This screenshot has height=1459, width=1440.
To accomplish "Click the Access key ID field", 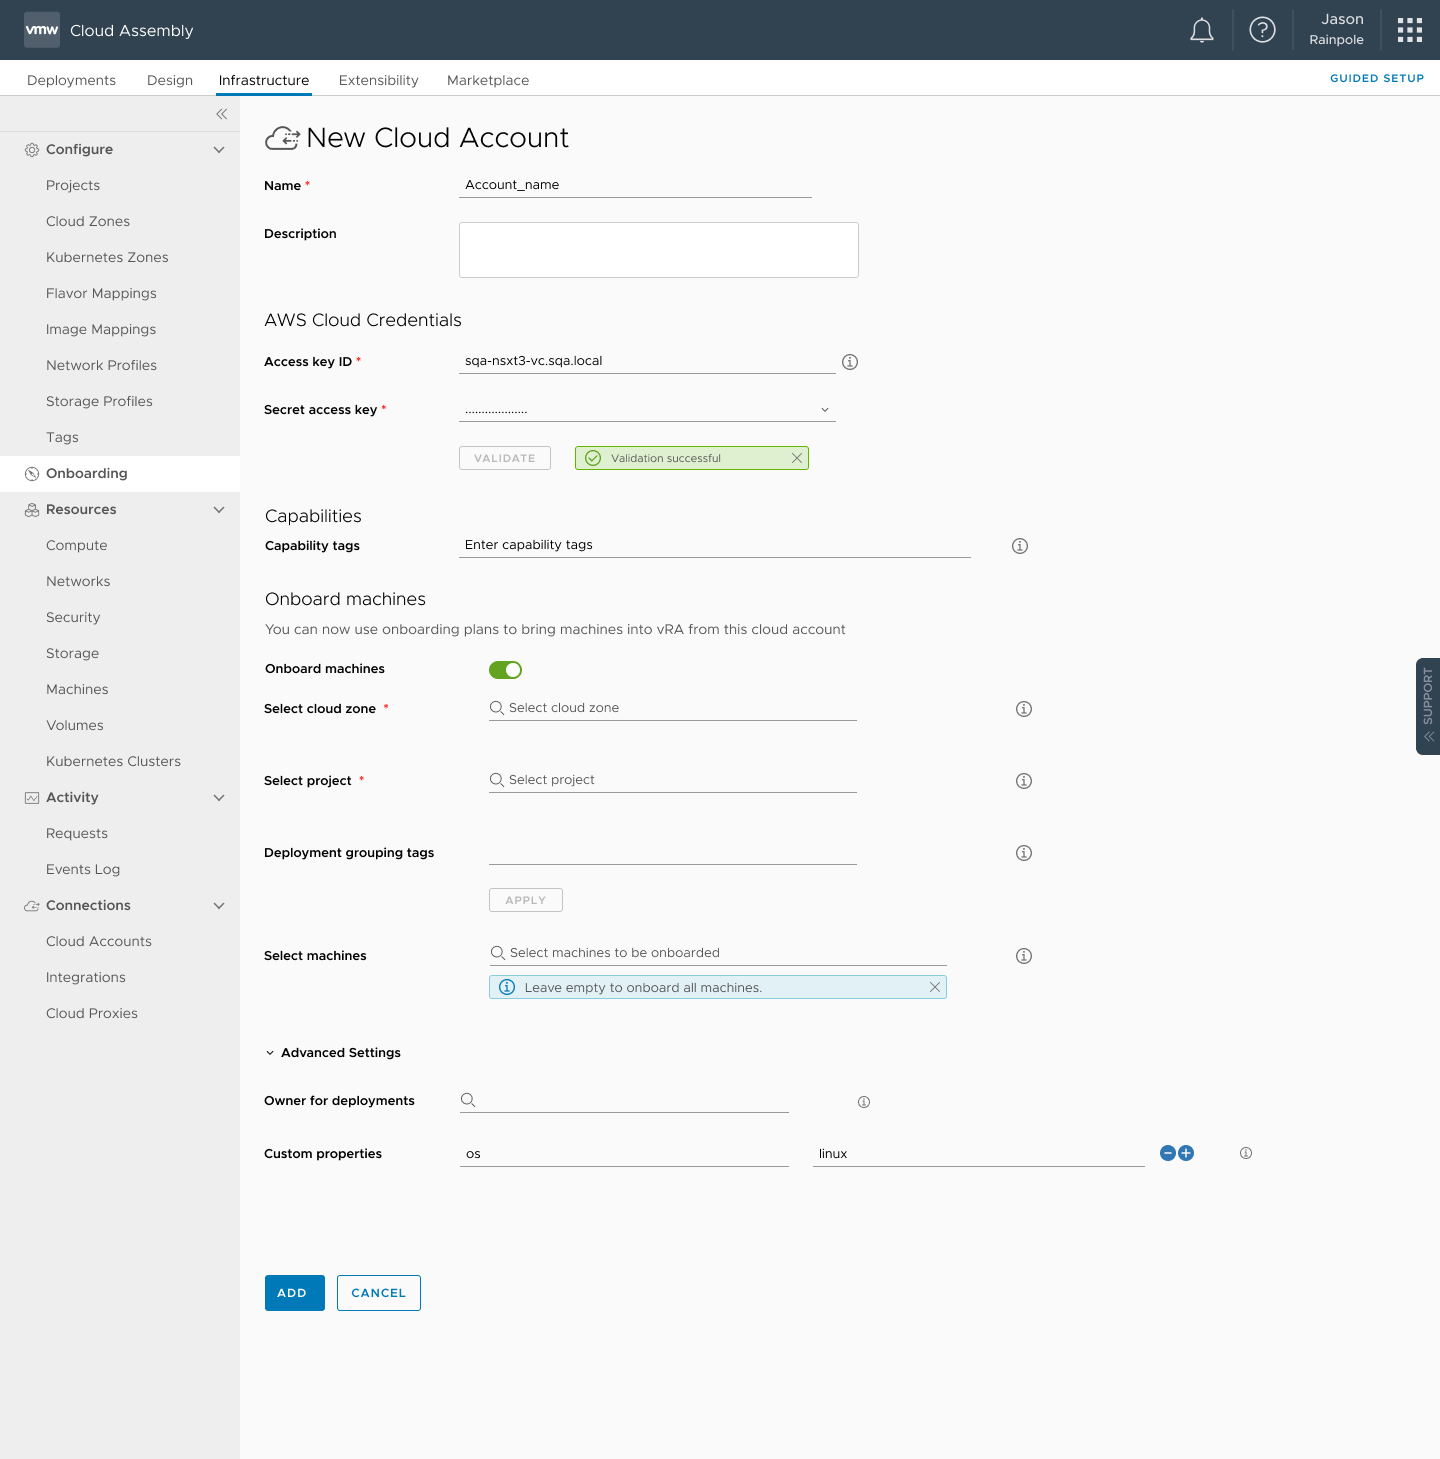I will click(647, 361).
